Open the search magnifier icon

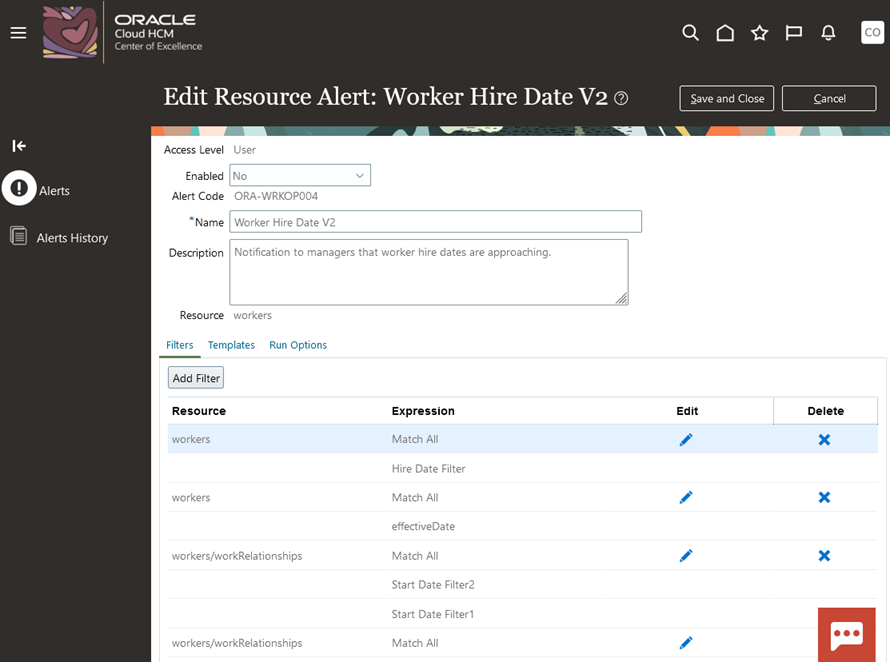(690, 33)
